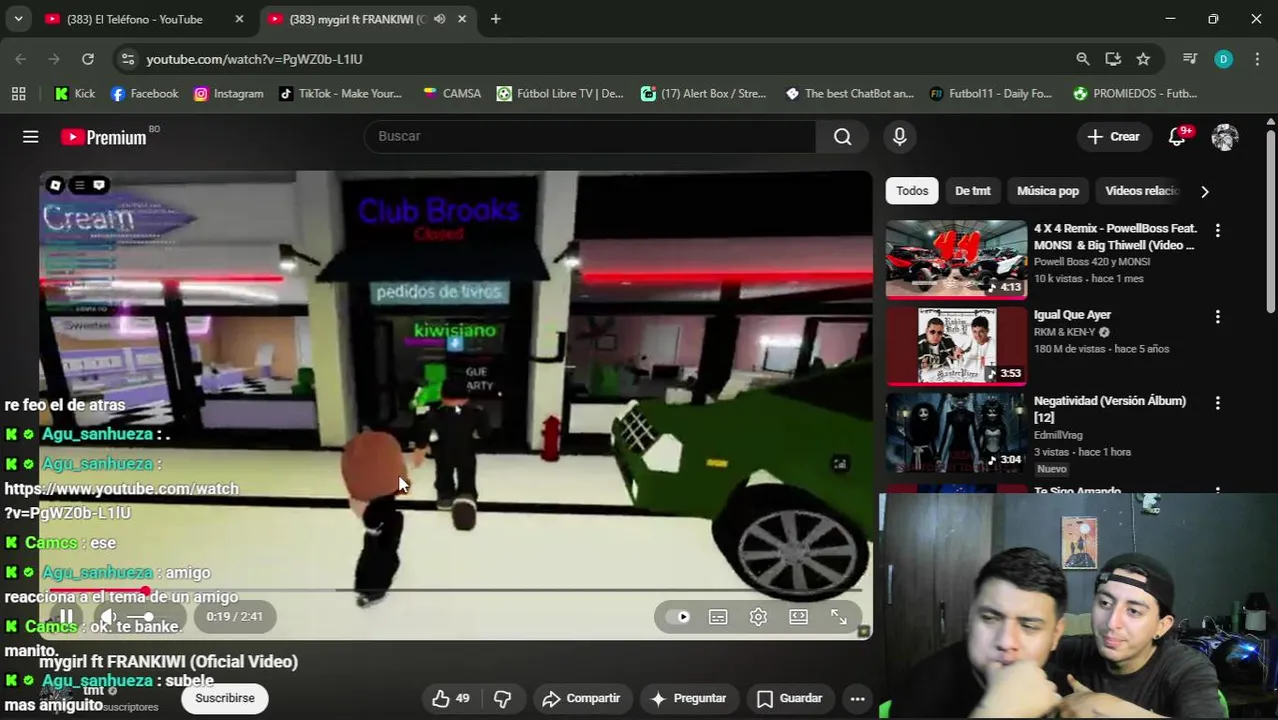This screenshot has width=1278, height=720.
Task: Open options for Igual Que Ayer video
Action: coord(1217,317)
